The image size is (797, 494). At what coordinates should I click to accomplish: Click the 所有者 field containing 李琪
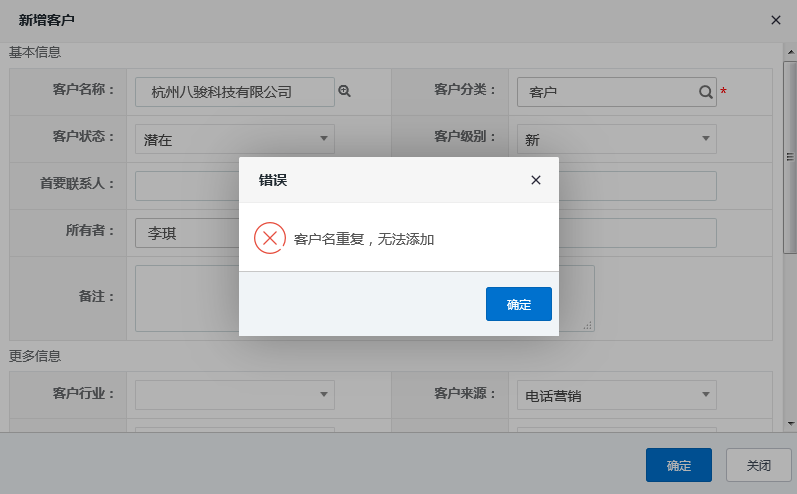point(186,233)
